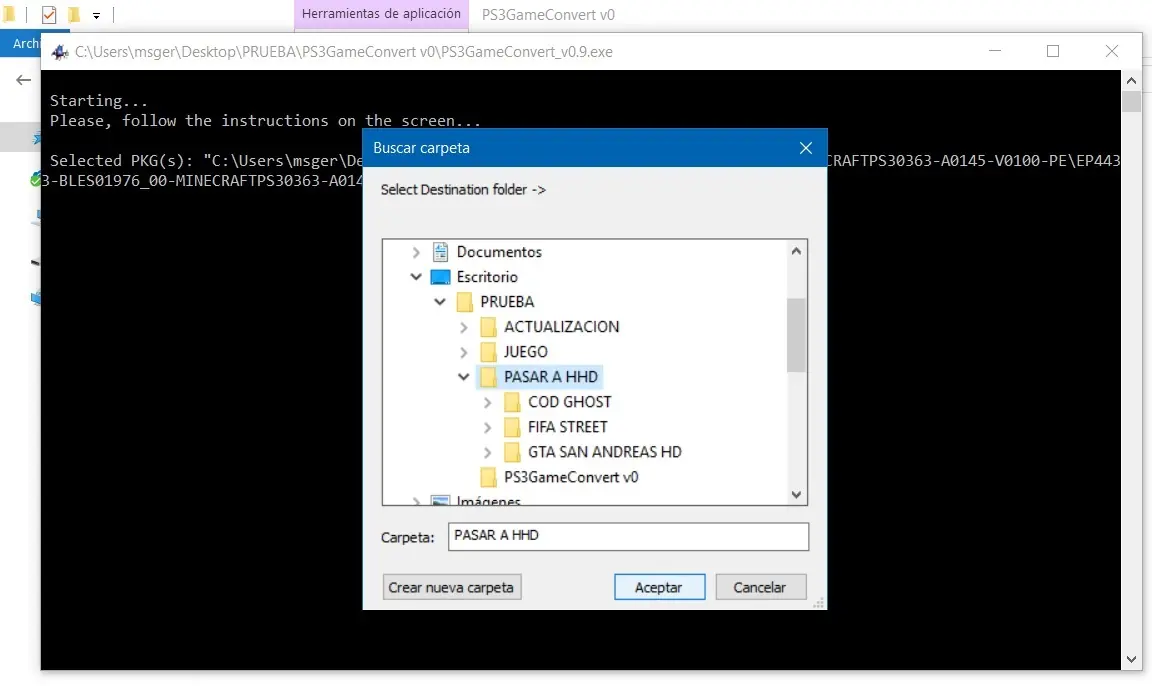Click console window scroll-up arrow

click(x=1131, y=80)
